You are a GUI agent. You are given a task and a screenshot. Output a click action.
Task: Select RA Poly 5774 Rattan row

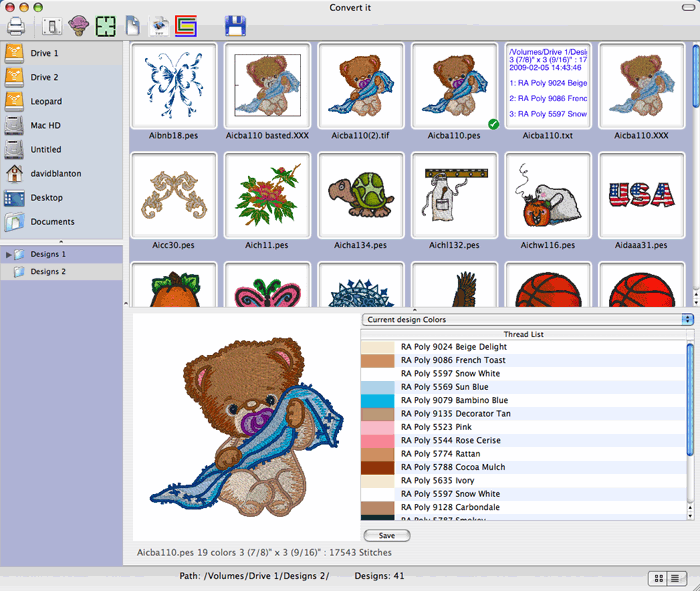click(x=523, y=454)
